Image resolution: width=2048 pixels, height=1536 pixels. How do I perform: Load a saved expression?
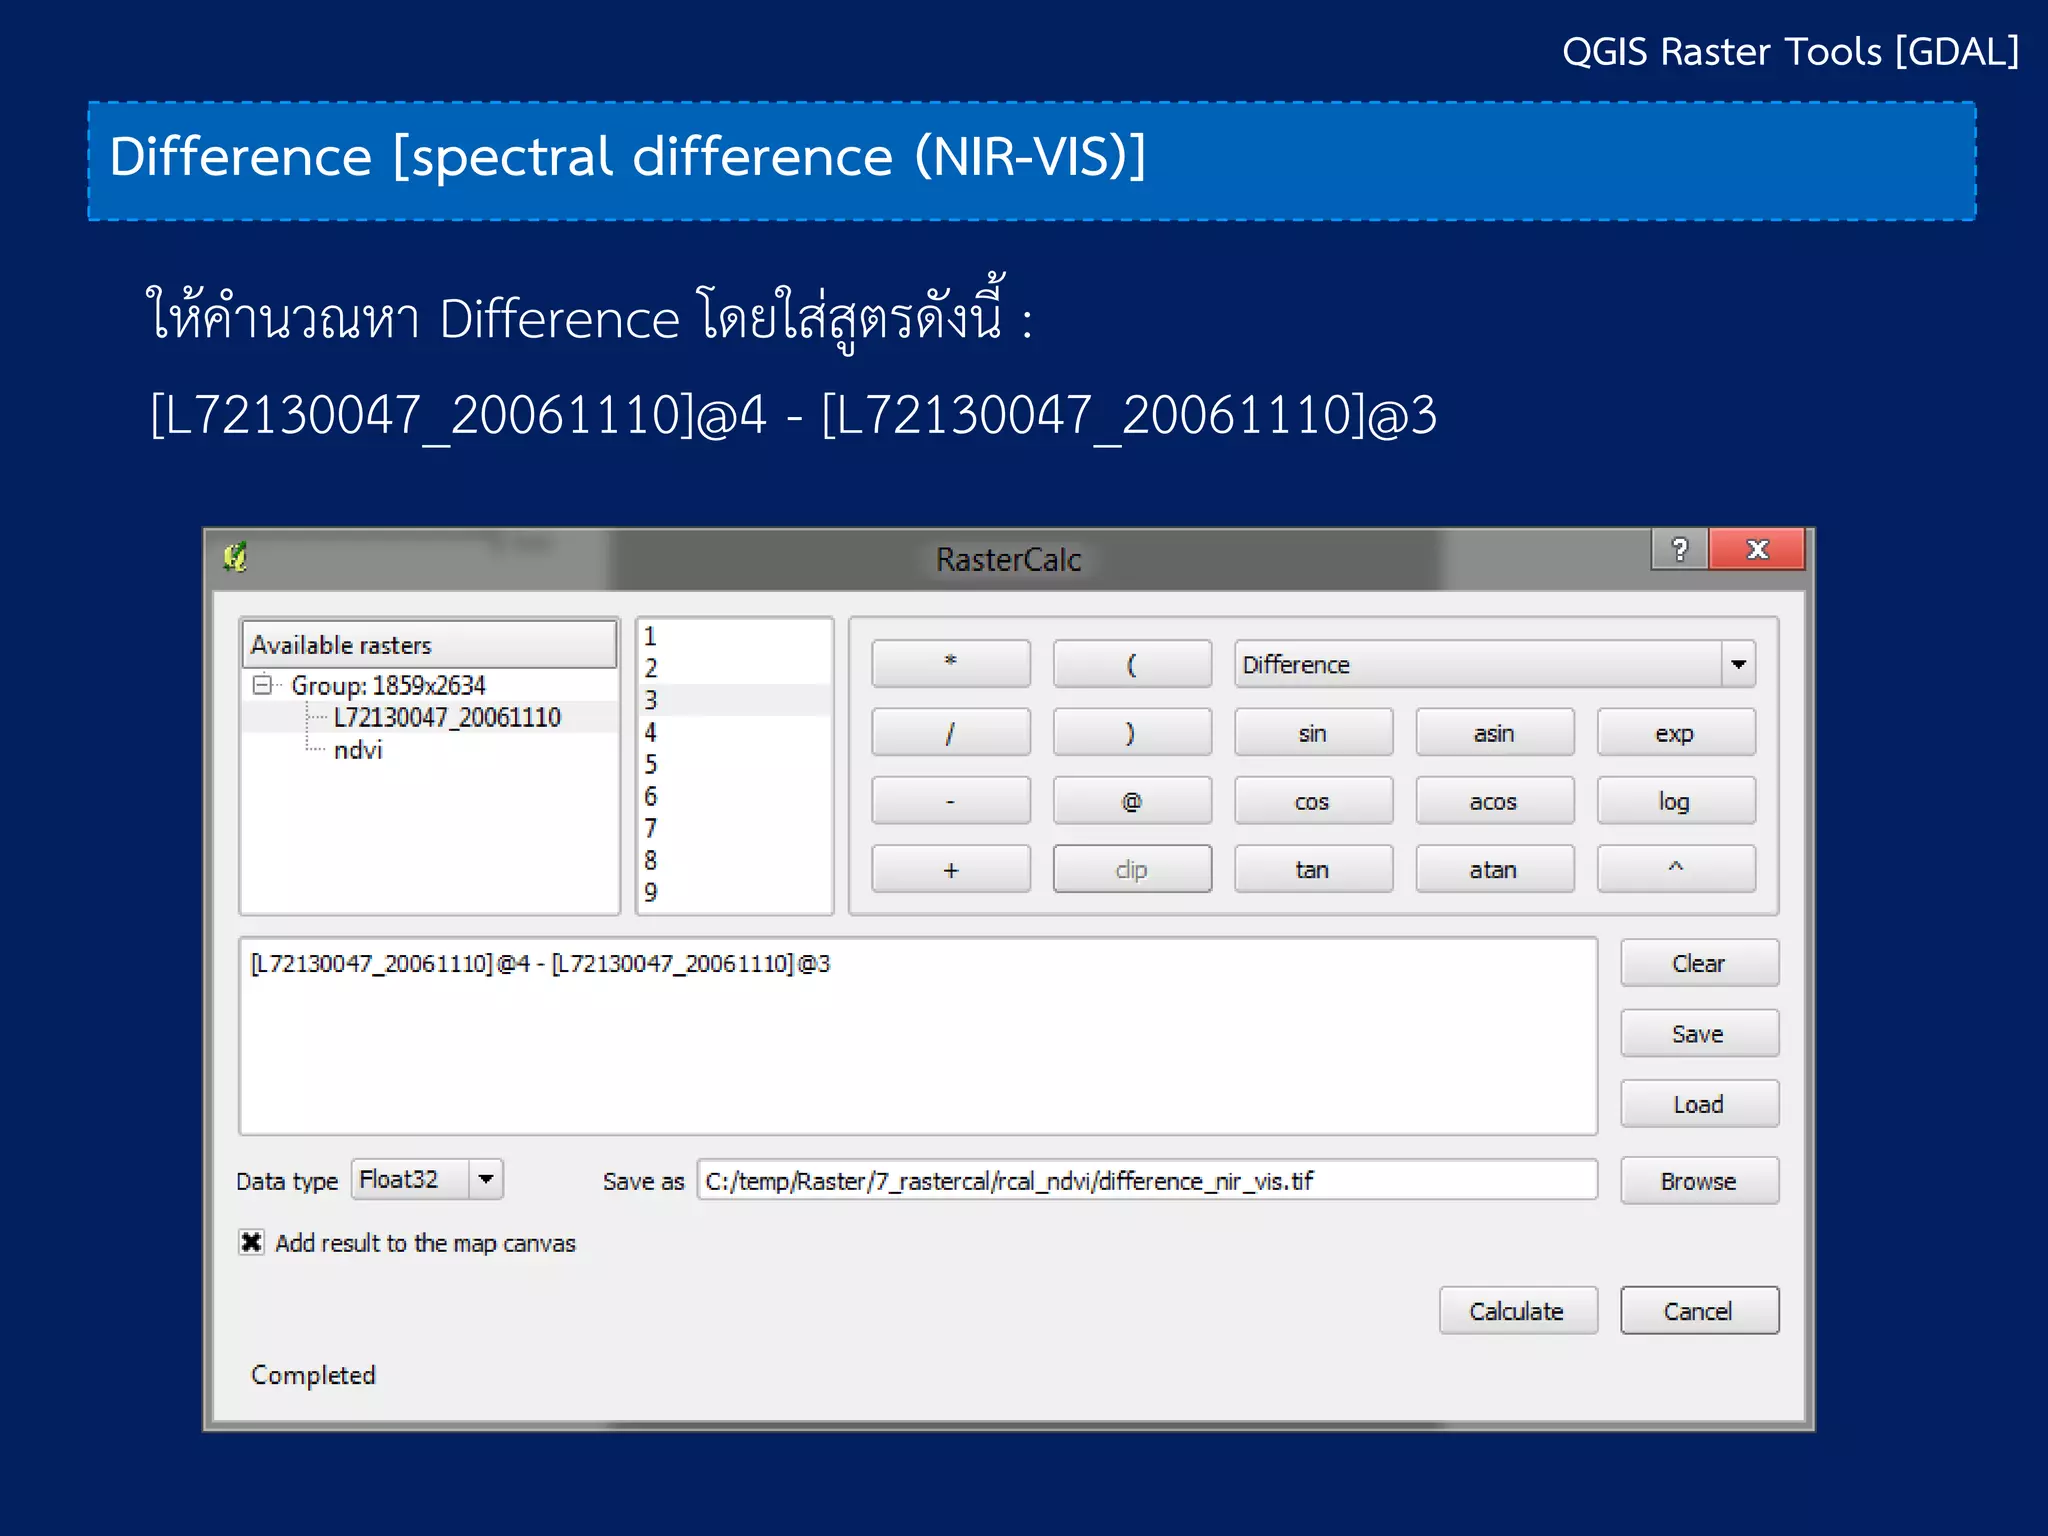(x=1699, y=1104)
